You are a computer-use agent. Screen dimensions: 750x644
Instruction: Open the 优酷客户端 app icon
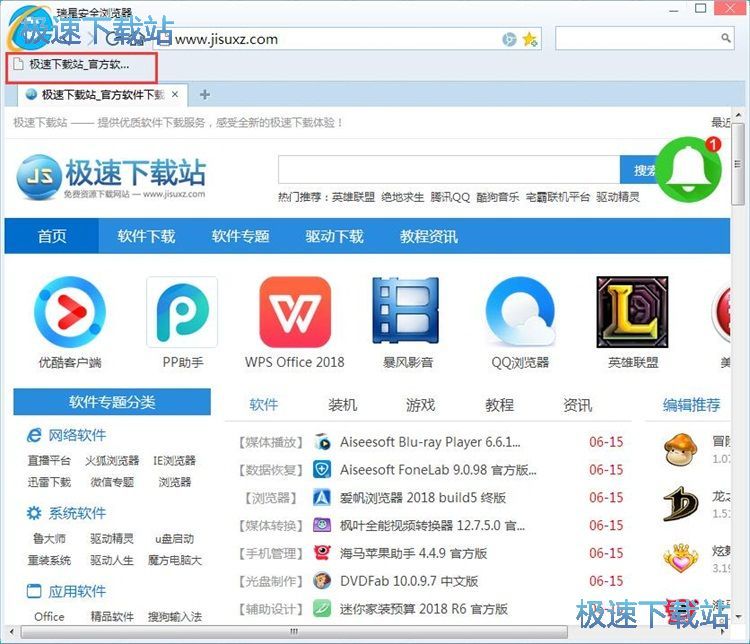(70, 312)
